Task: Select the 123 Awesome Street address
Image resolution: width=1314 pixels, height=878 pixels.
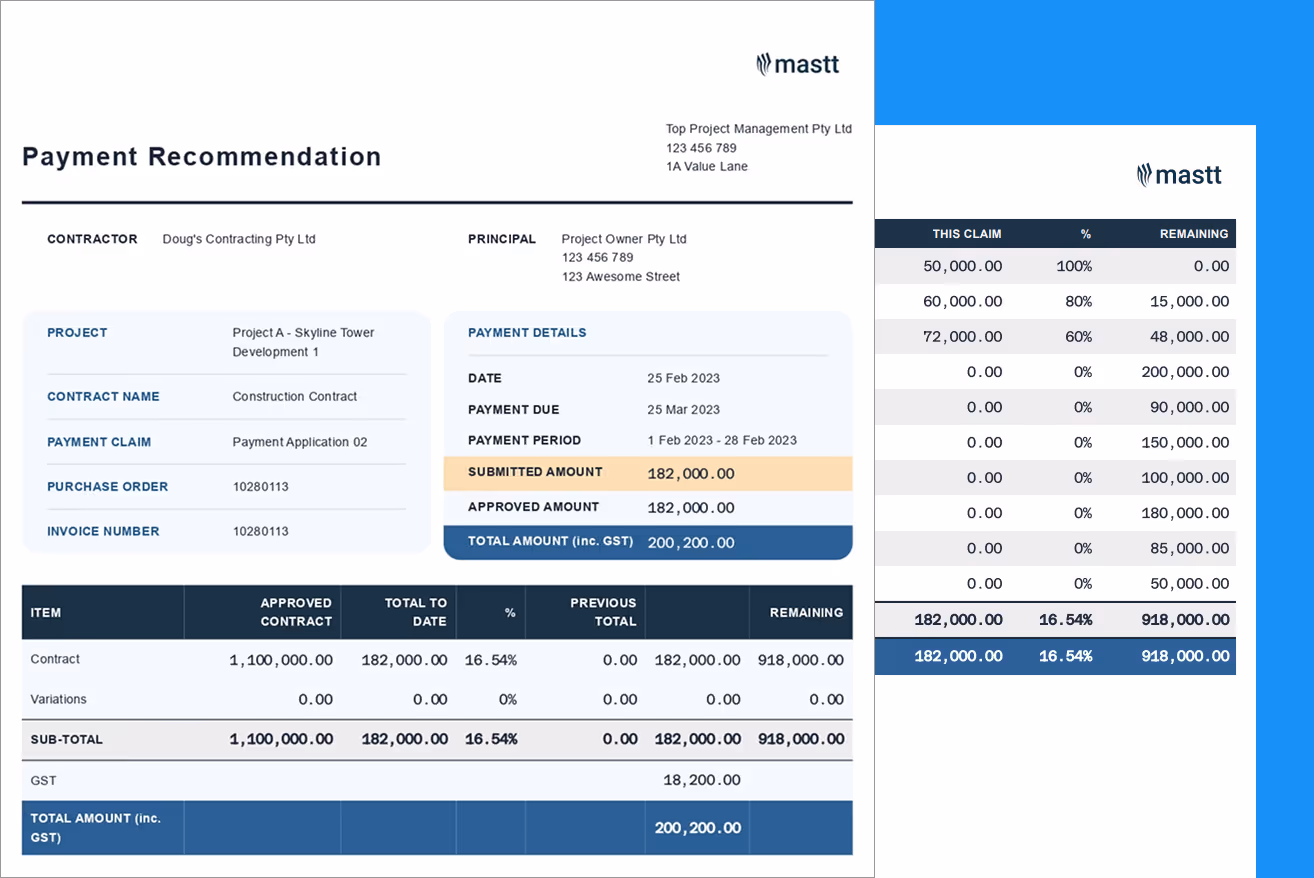Action: pos(621,277)
